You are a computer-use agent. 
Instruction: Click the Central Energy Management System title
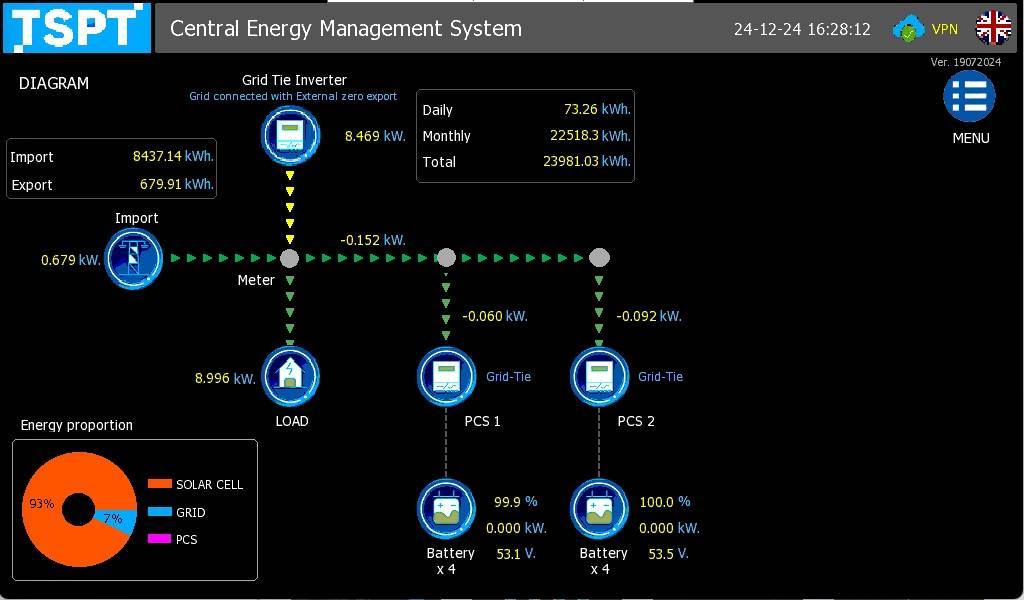pos(345,29)
